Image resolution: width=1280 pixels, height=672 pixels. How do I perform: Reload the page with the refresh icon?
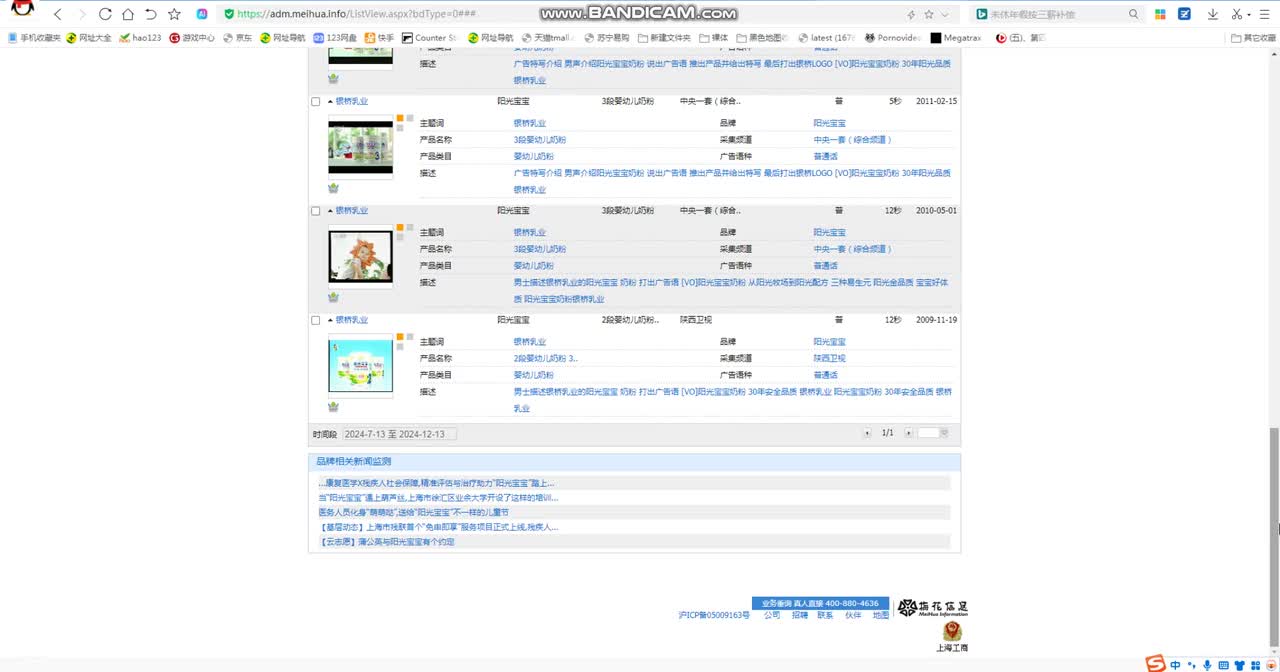105,14
